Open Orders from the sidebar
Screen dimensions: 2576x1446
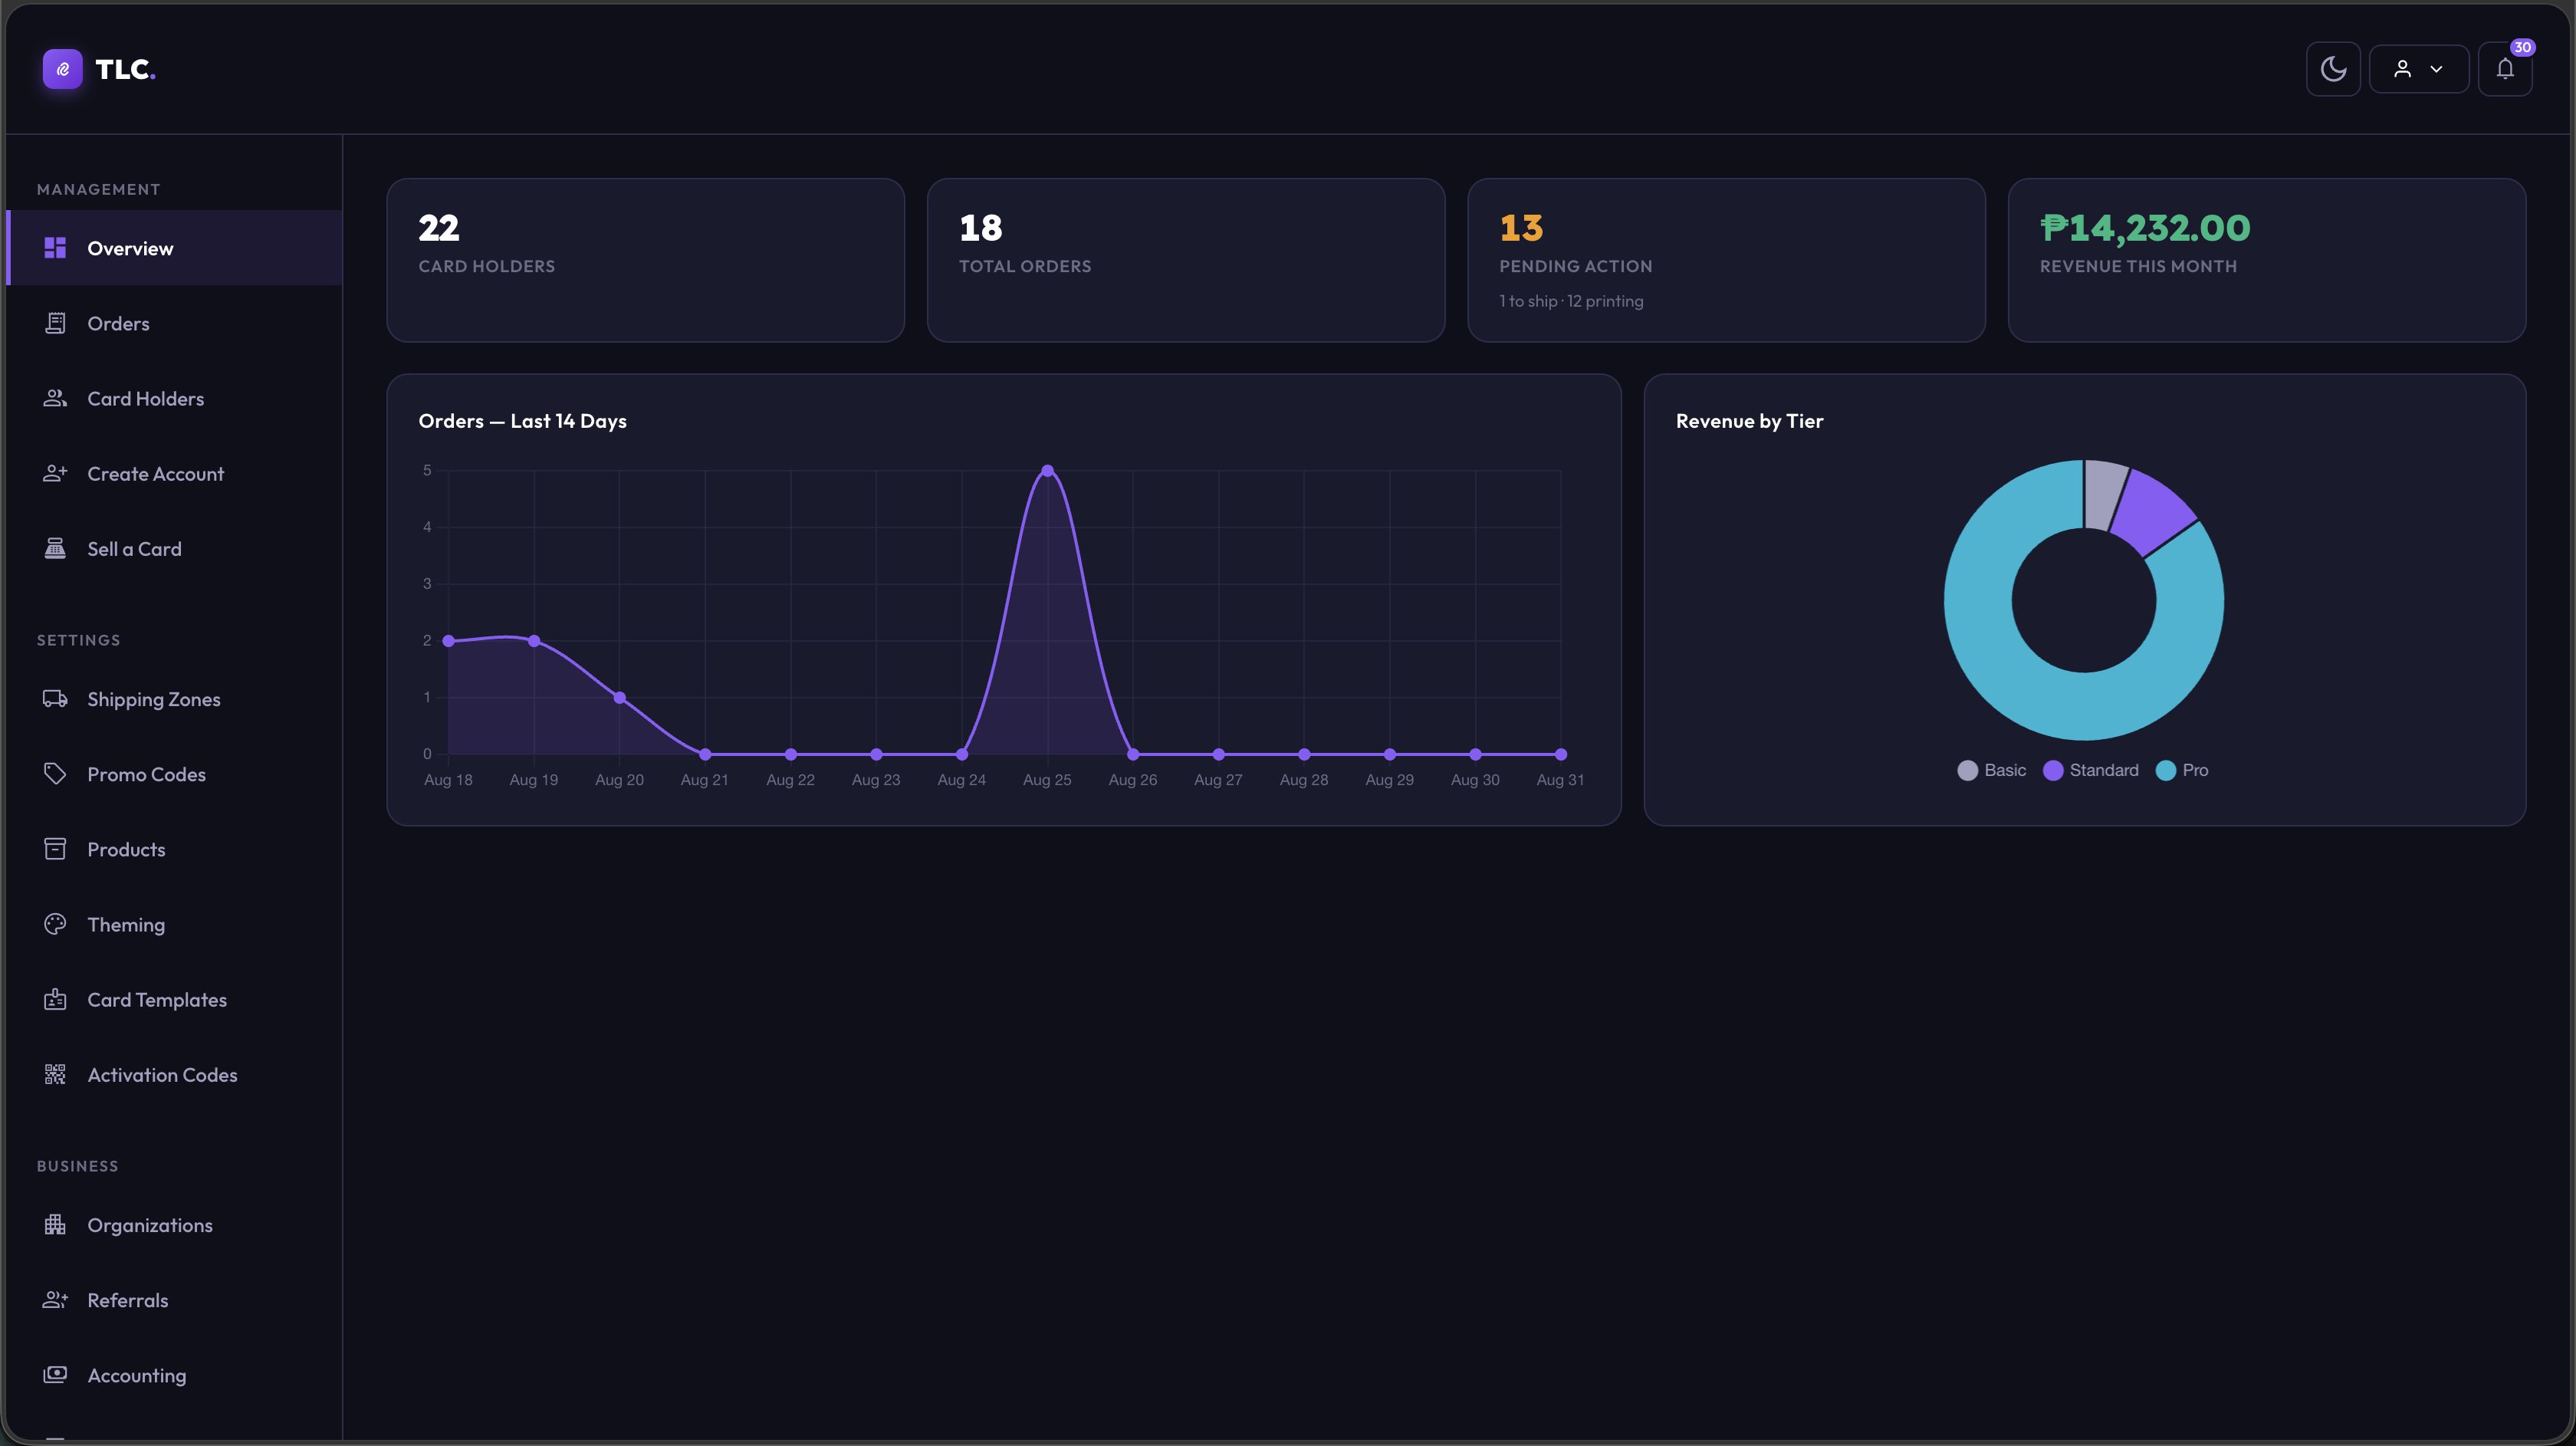coord(175,323)
